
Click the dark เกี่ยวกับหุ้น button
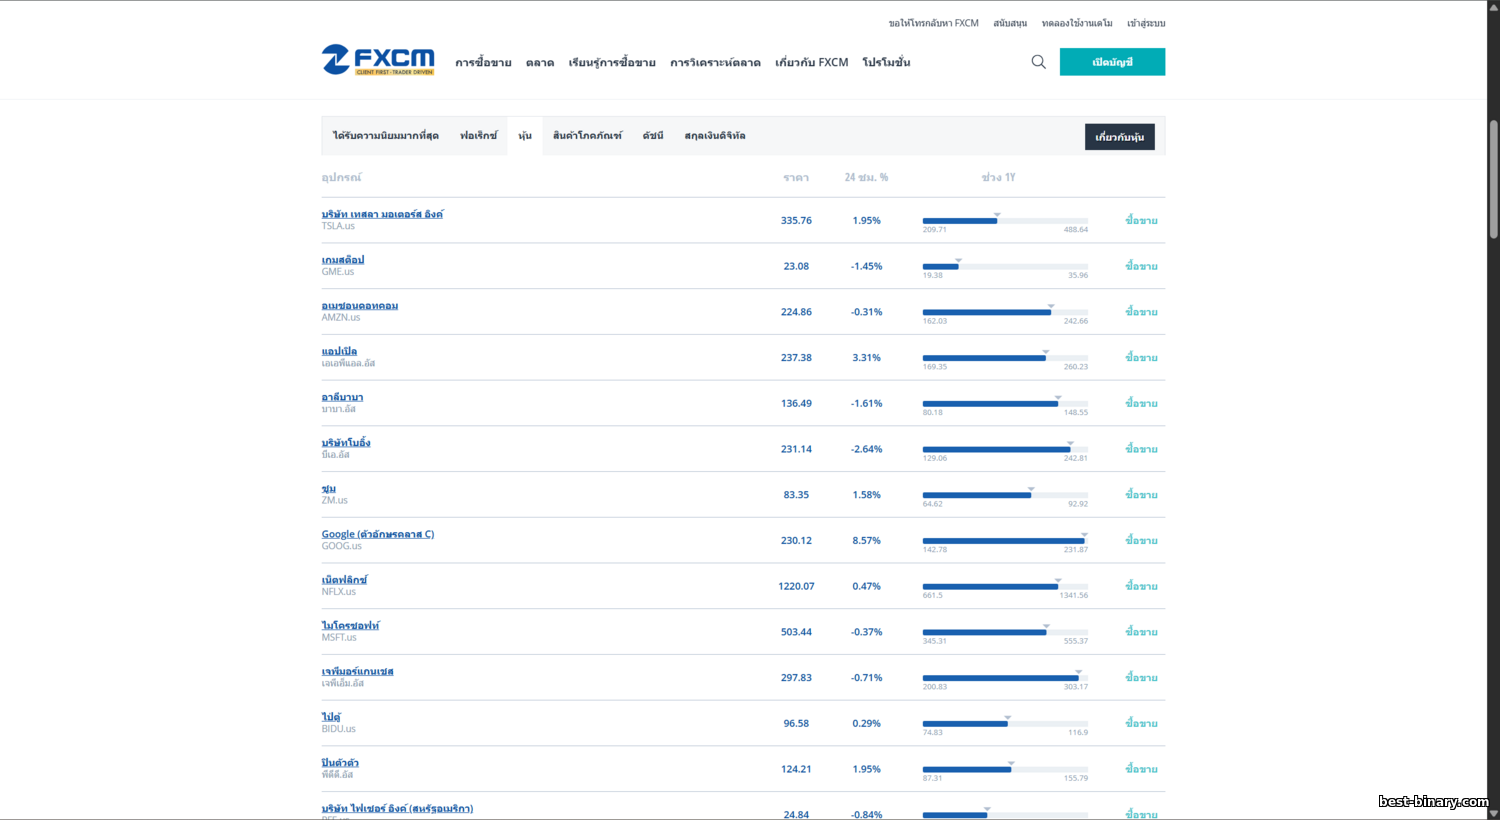(1119, 137)
